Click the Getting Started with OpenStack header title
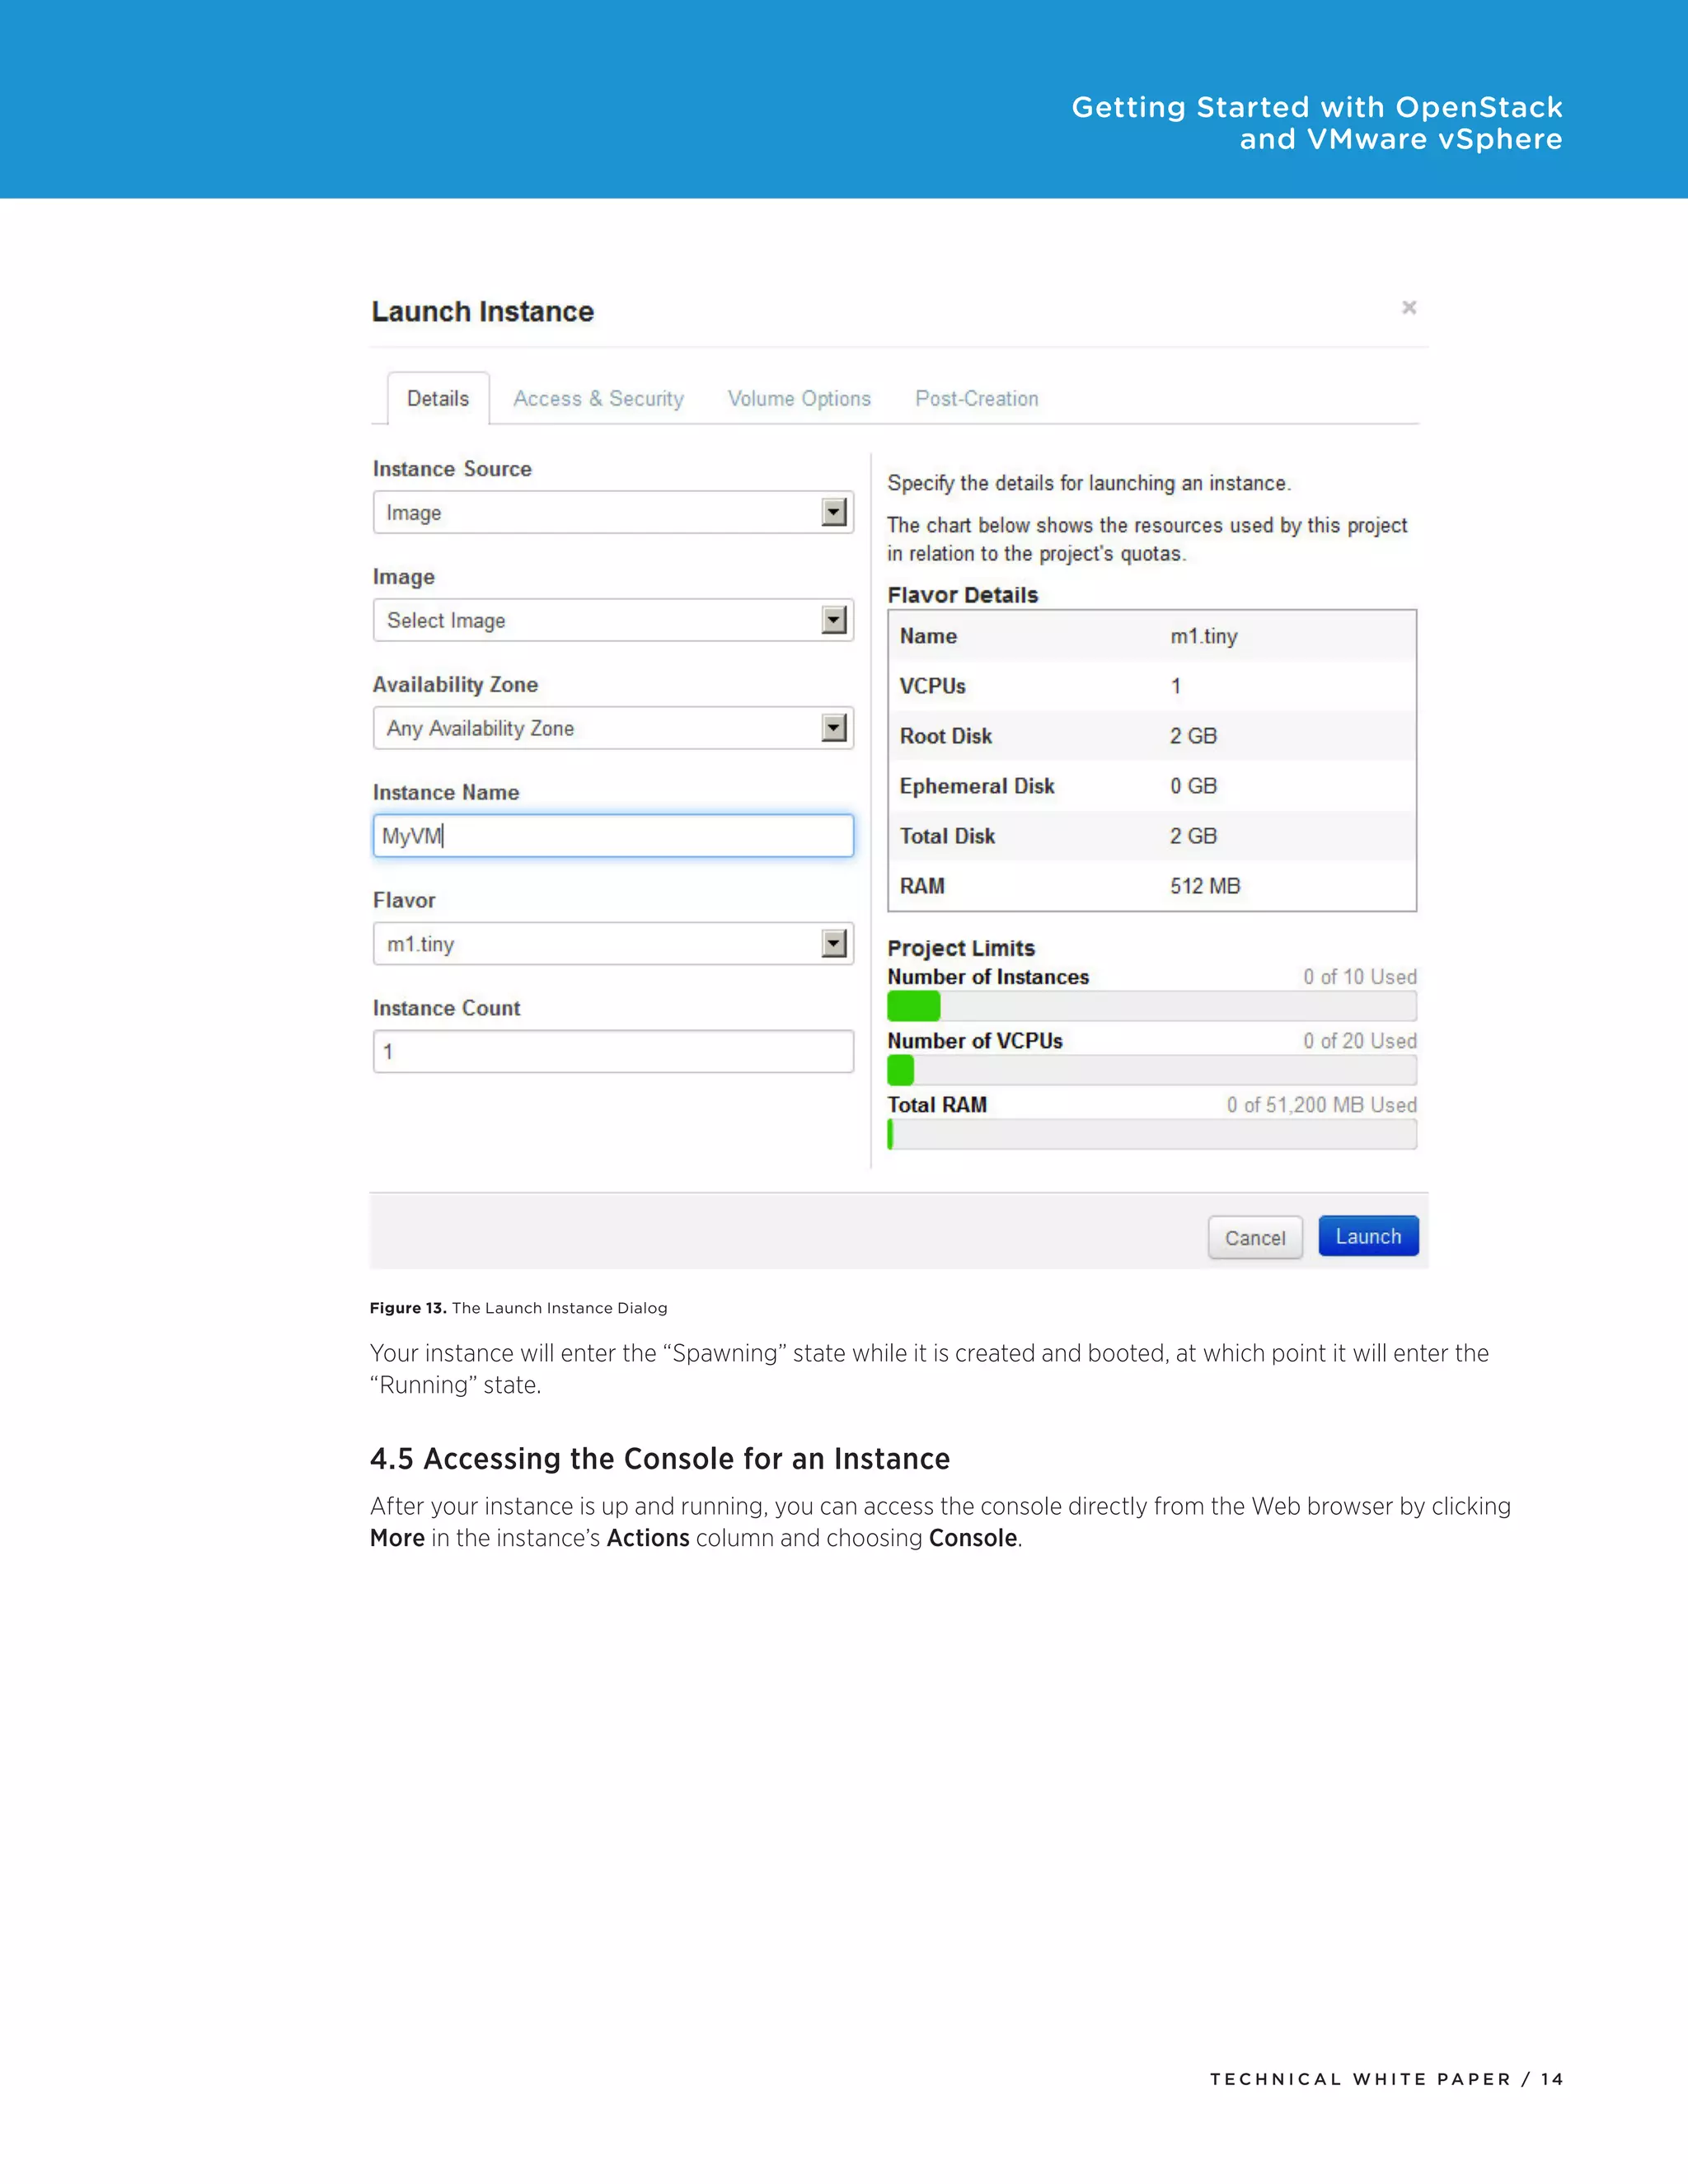Image resolution: width=1688 pixels, height=2184 pixels. pos(1317,123)
